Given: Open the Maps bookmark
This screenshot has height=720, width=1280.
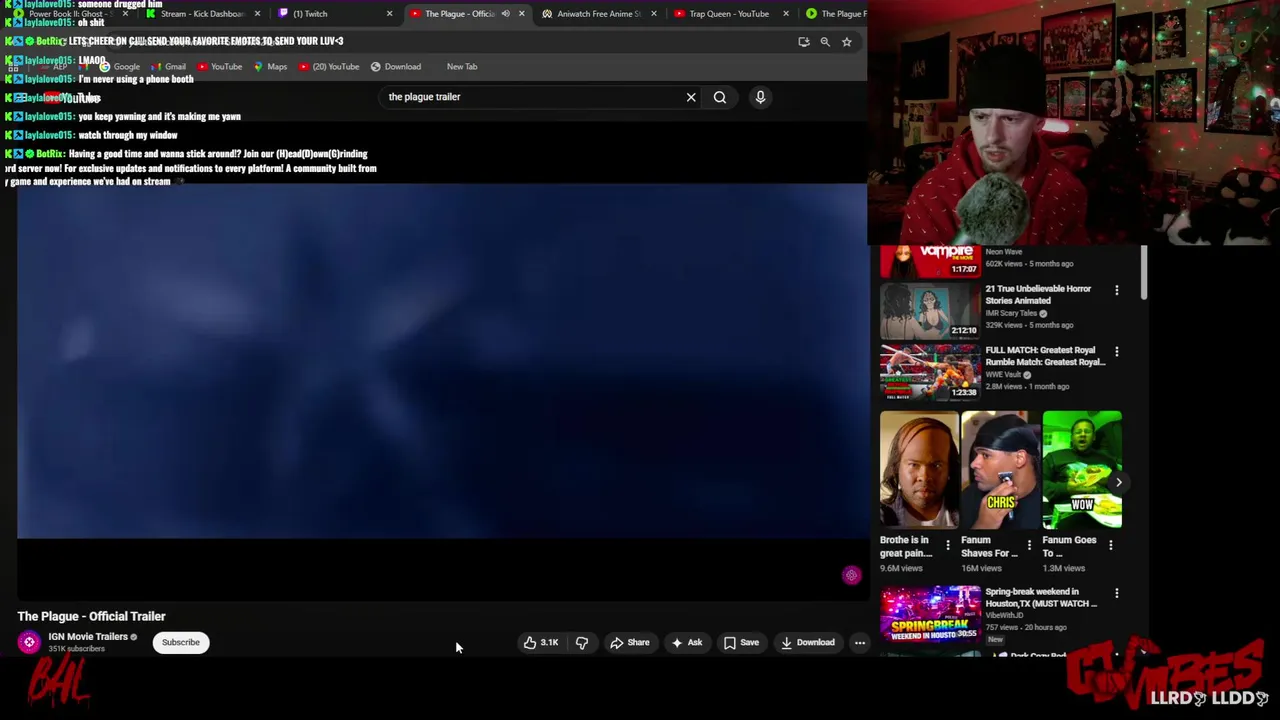Looking at the screenshot, I should pos(270,67).
